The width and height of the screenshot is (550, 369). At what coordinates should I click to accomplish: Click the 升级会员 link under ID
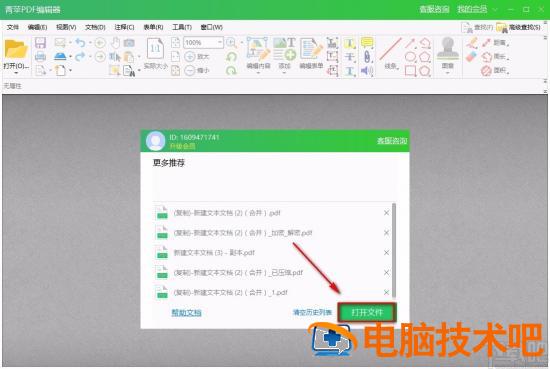[182, 146]
